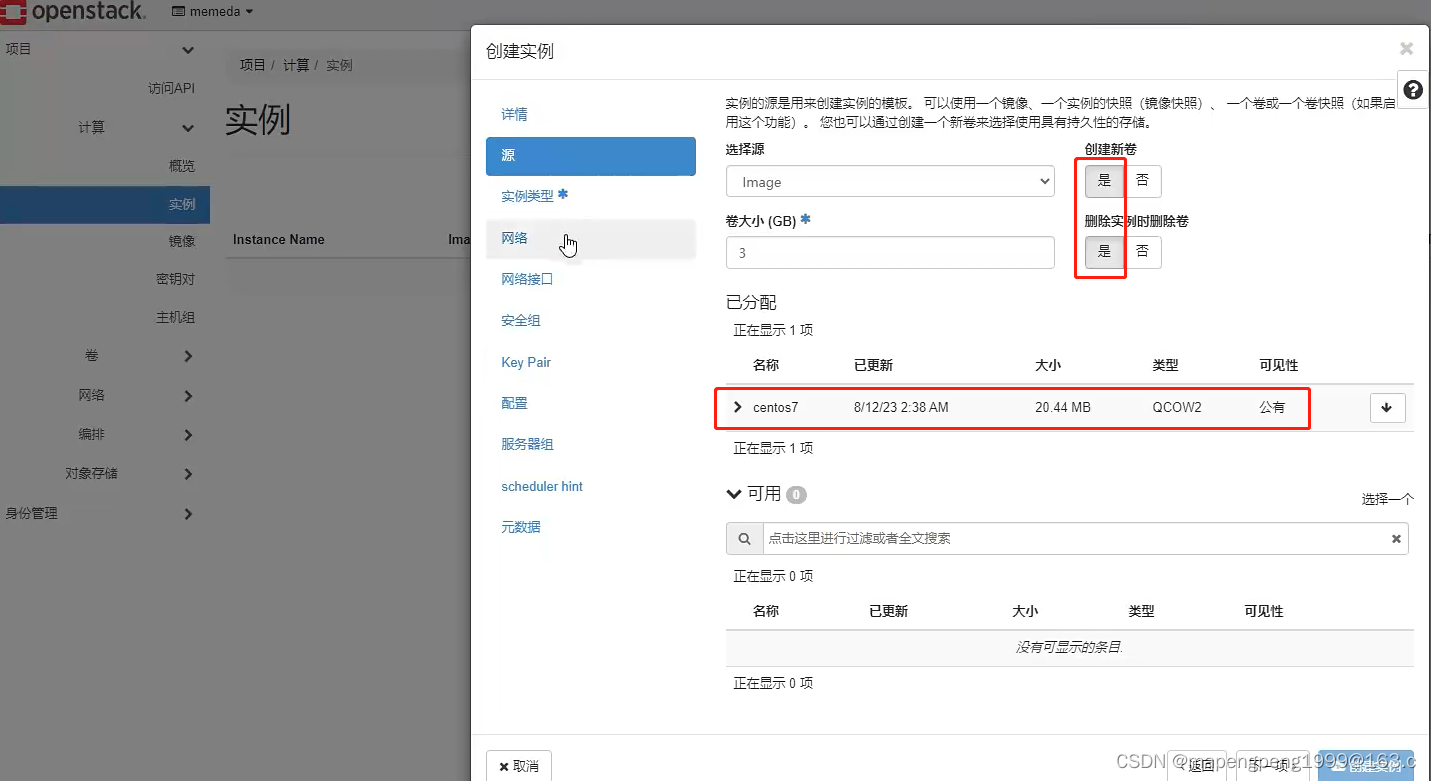This screenshot has height=781, width=1431.
Task: Switch to scheduler hint wizard step
Action: pos(591,486)
